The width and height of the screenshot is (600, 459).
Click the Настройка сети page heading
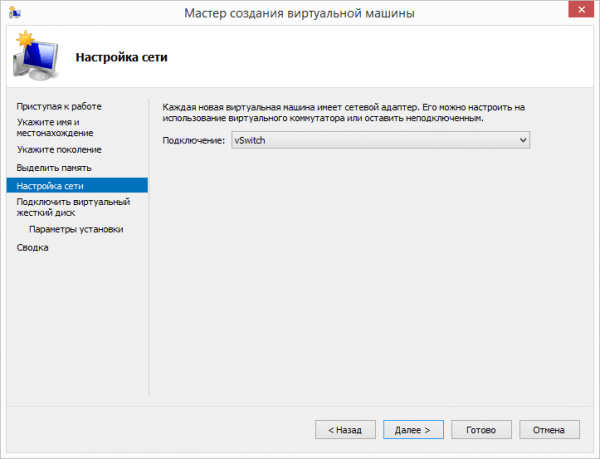pos(121,57)
